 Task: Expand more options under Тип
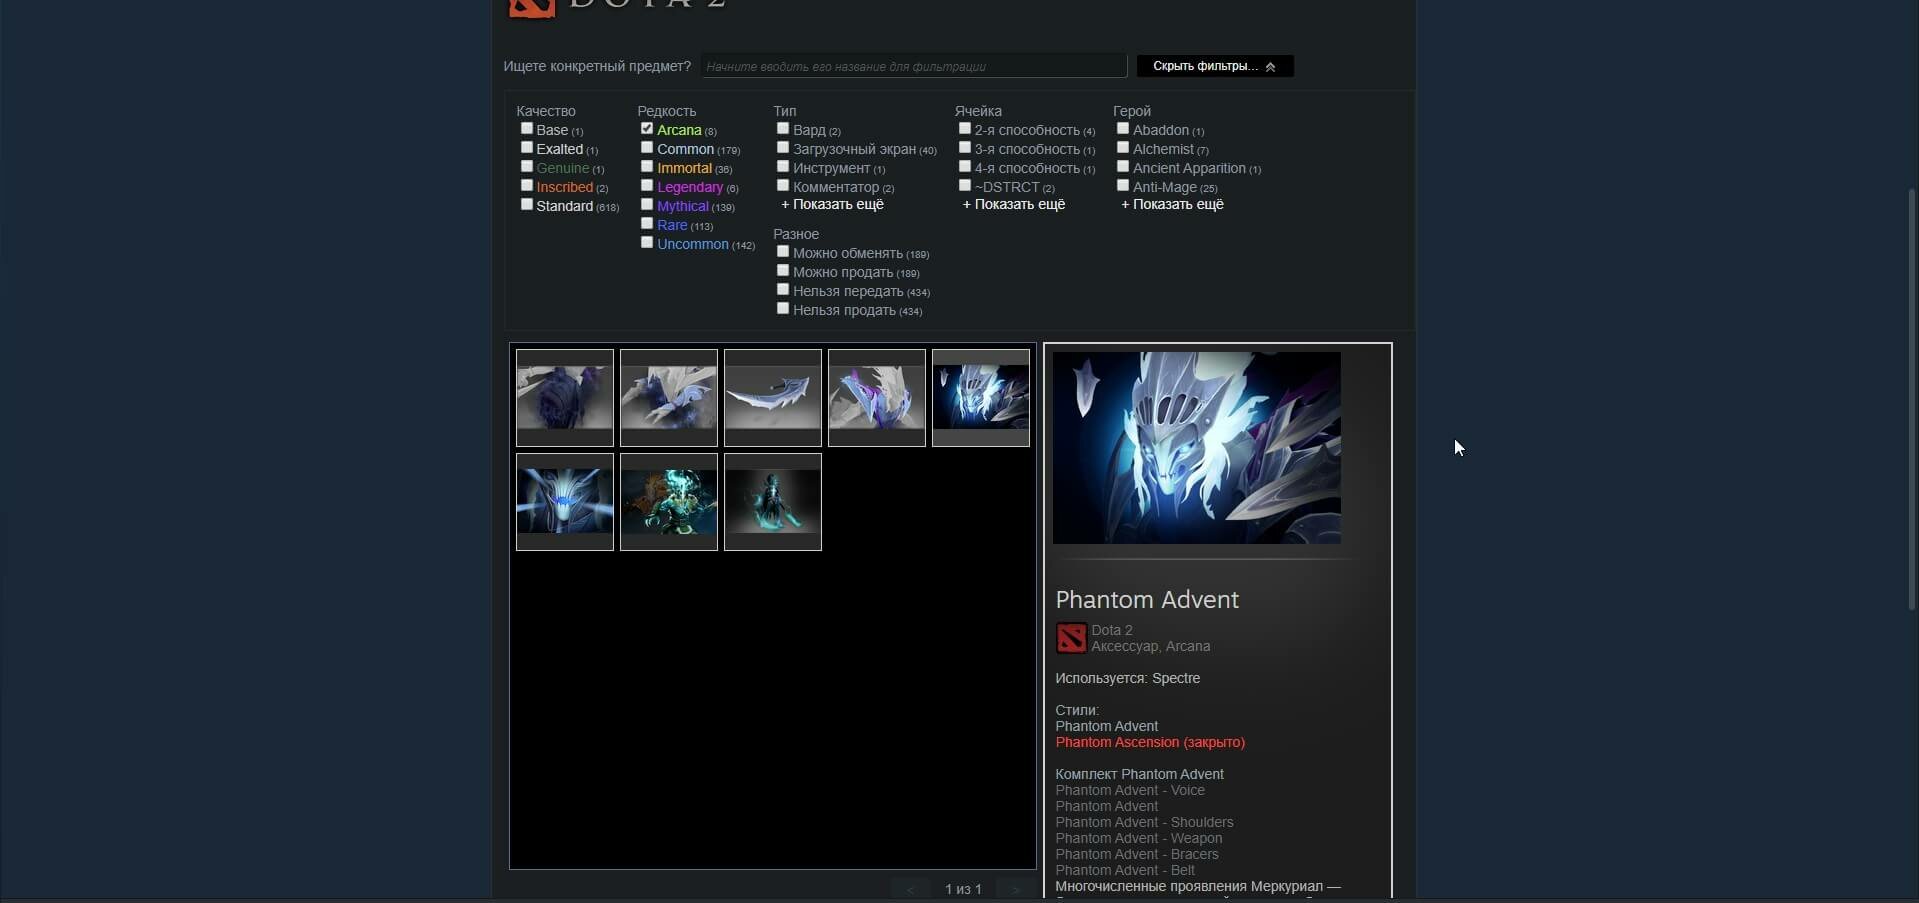click(x=832, y=204)
